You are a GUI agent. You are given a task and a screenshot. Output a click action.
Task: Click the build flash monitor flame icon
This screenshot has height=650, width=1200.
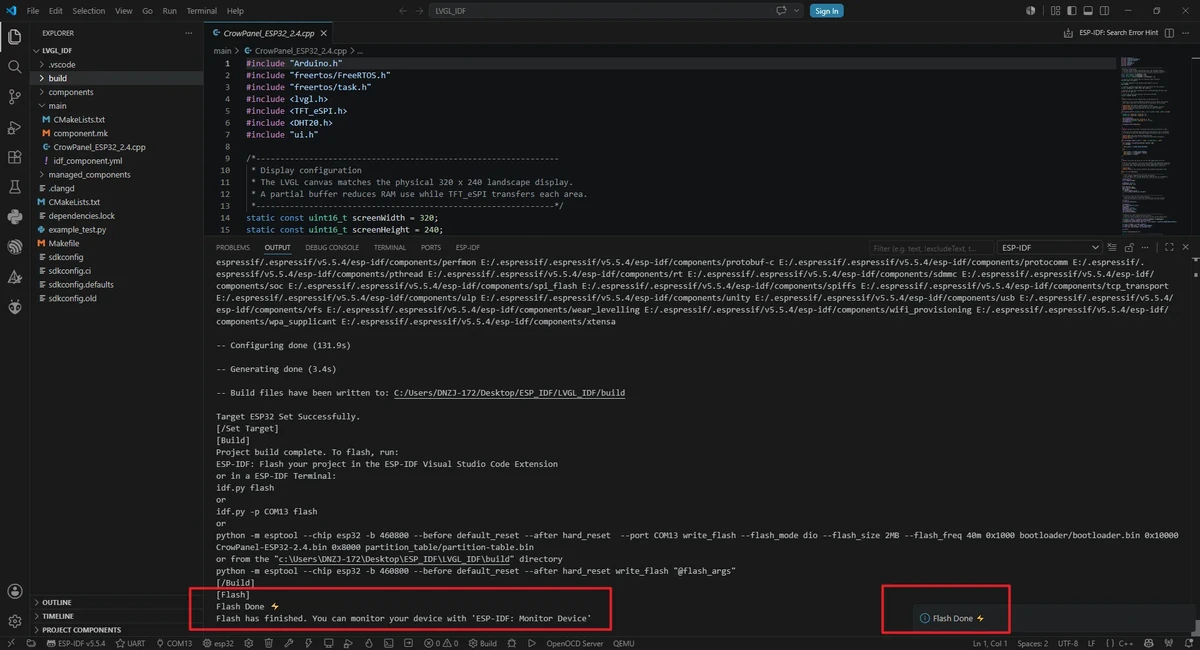tap(369, 643)
